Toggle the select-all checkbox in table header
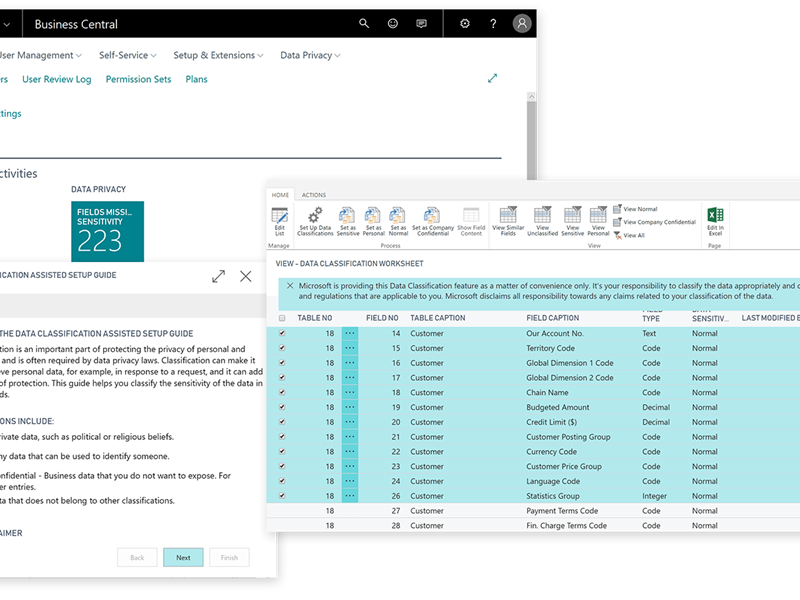The height and width of the screenshot is (600, 800). tap(282, 318)
